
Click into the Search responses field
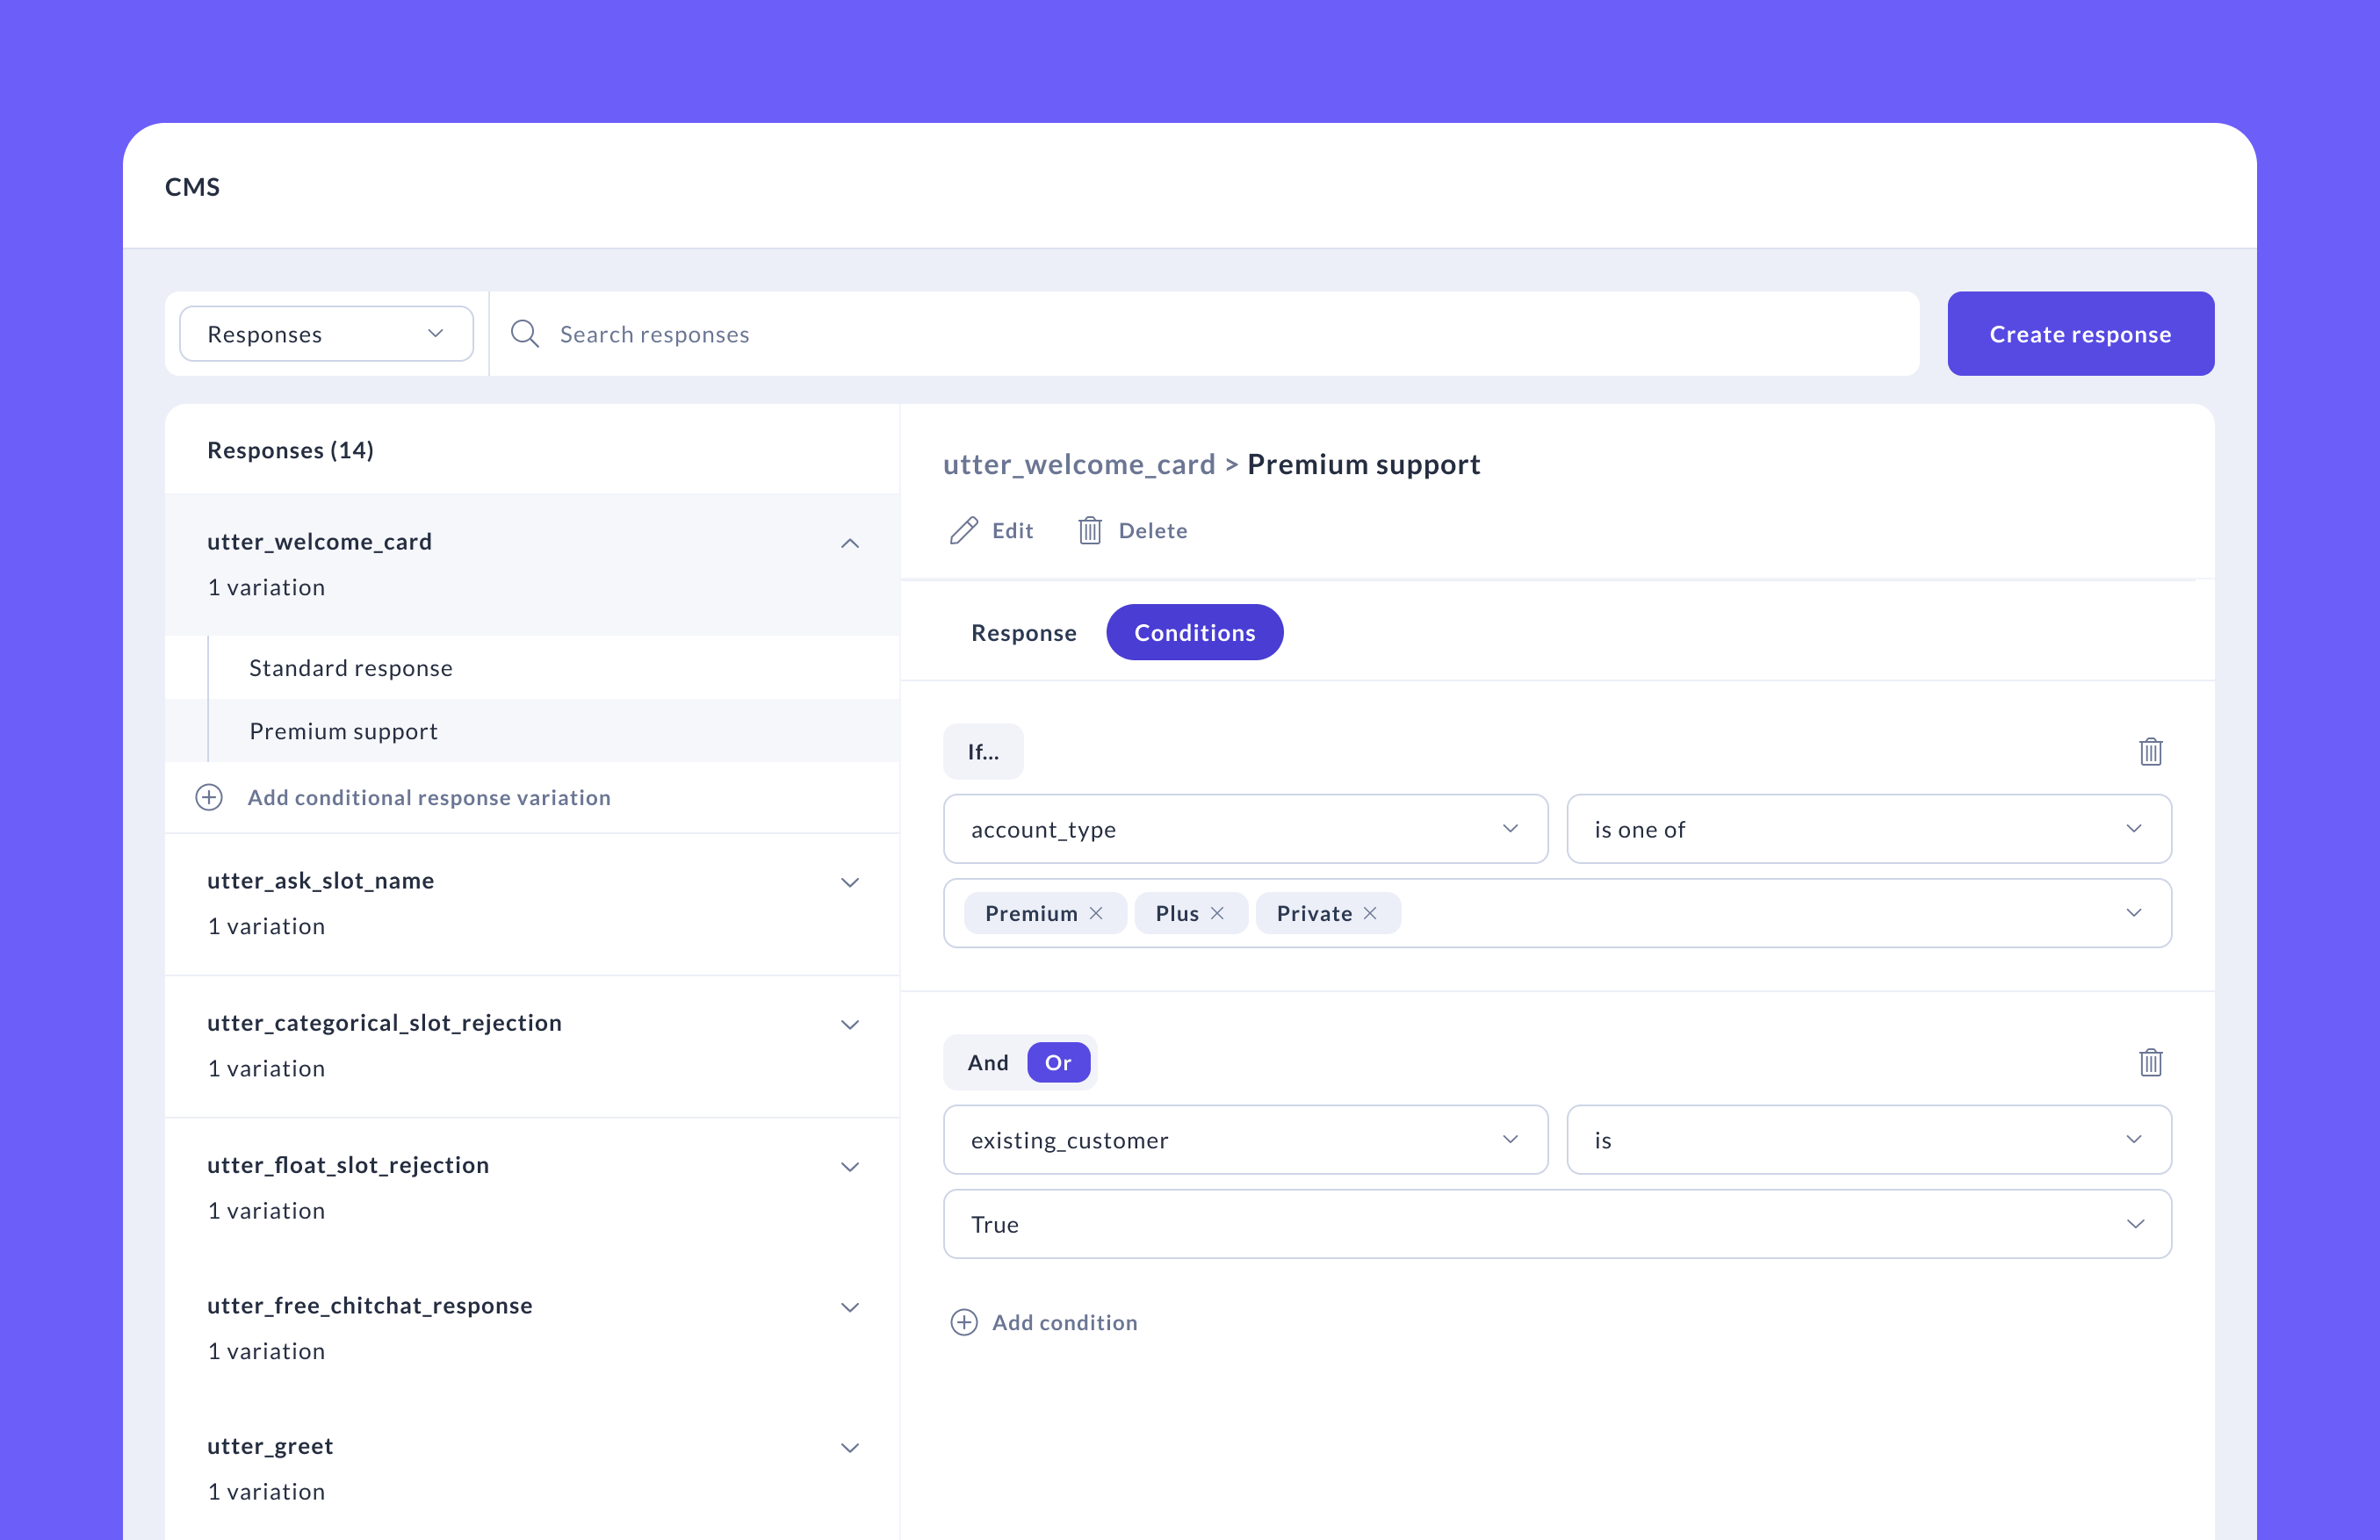click(1204, 334)
